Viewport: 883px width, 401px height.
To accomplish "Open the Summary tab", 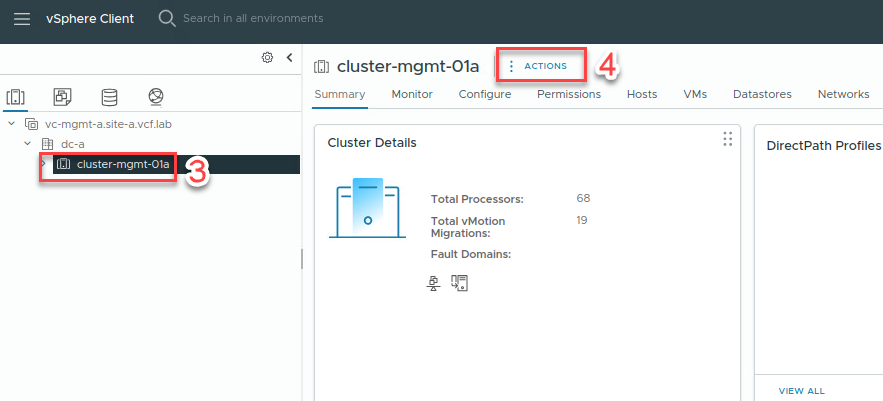I will (x=340, y=94).
